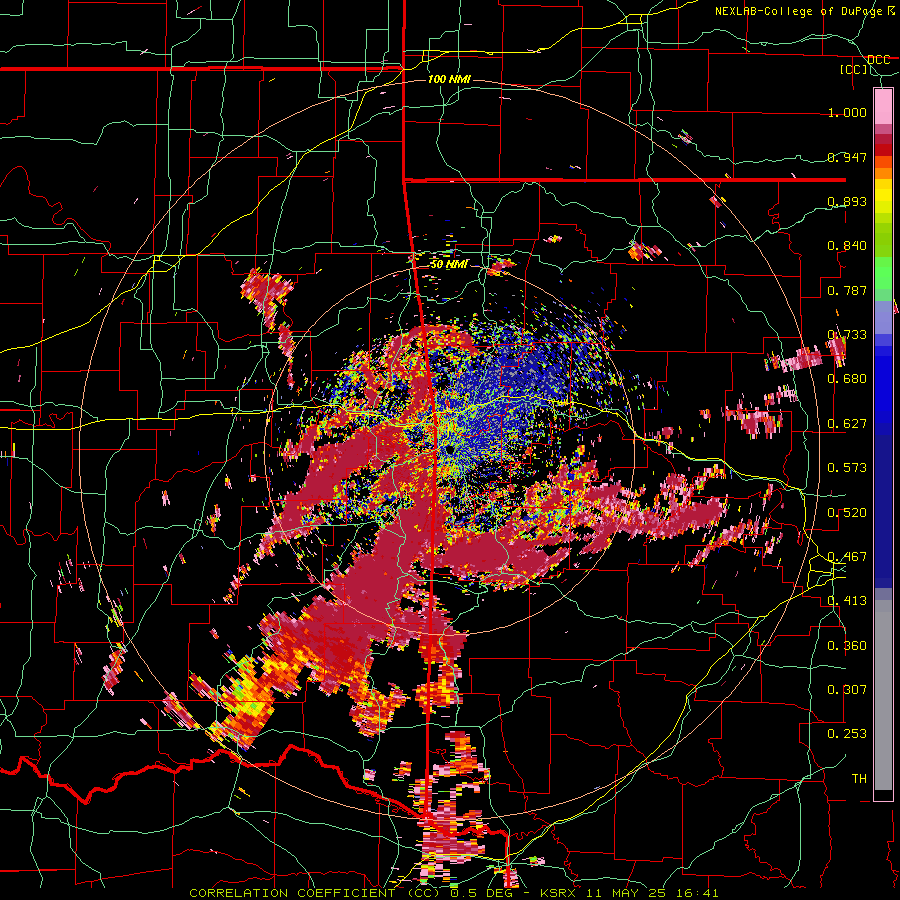Click the 1.000 legend value
900x900 pixels.
point(847,112)
